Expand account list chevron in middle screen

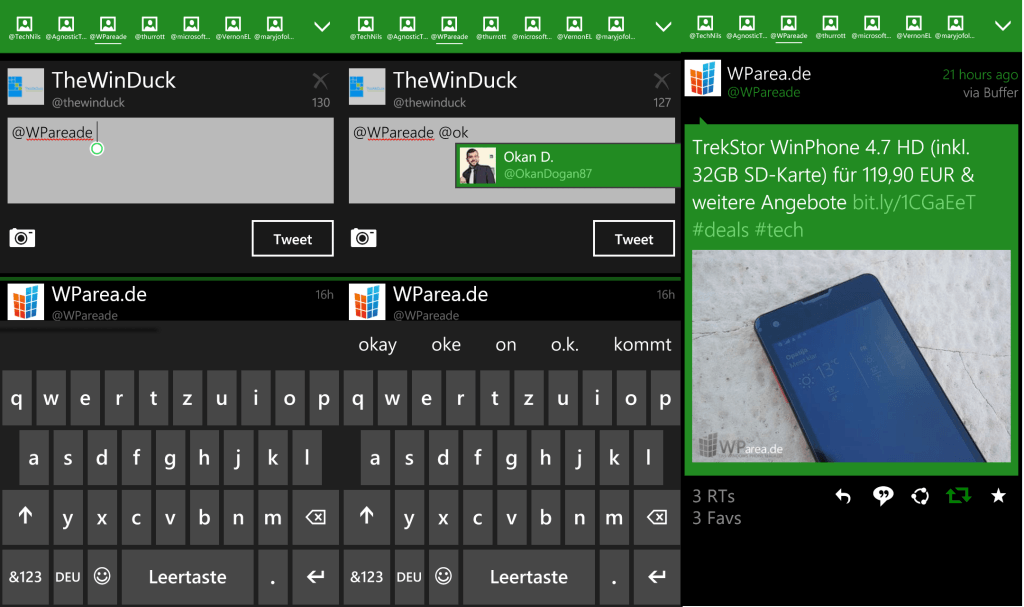pyautogui.click(x=664, y=27)
